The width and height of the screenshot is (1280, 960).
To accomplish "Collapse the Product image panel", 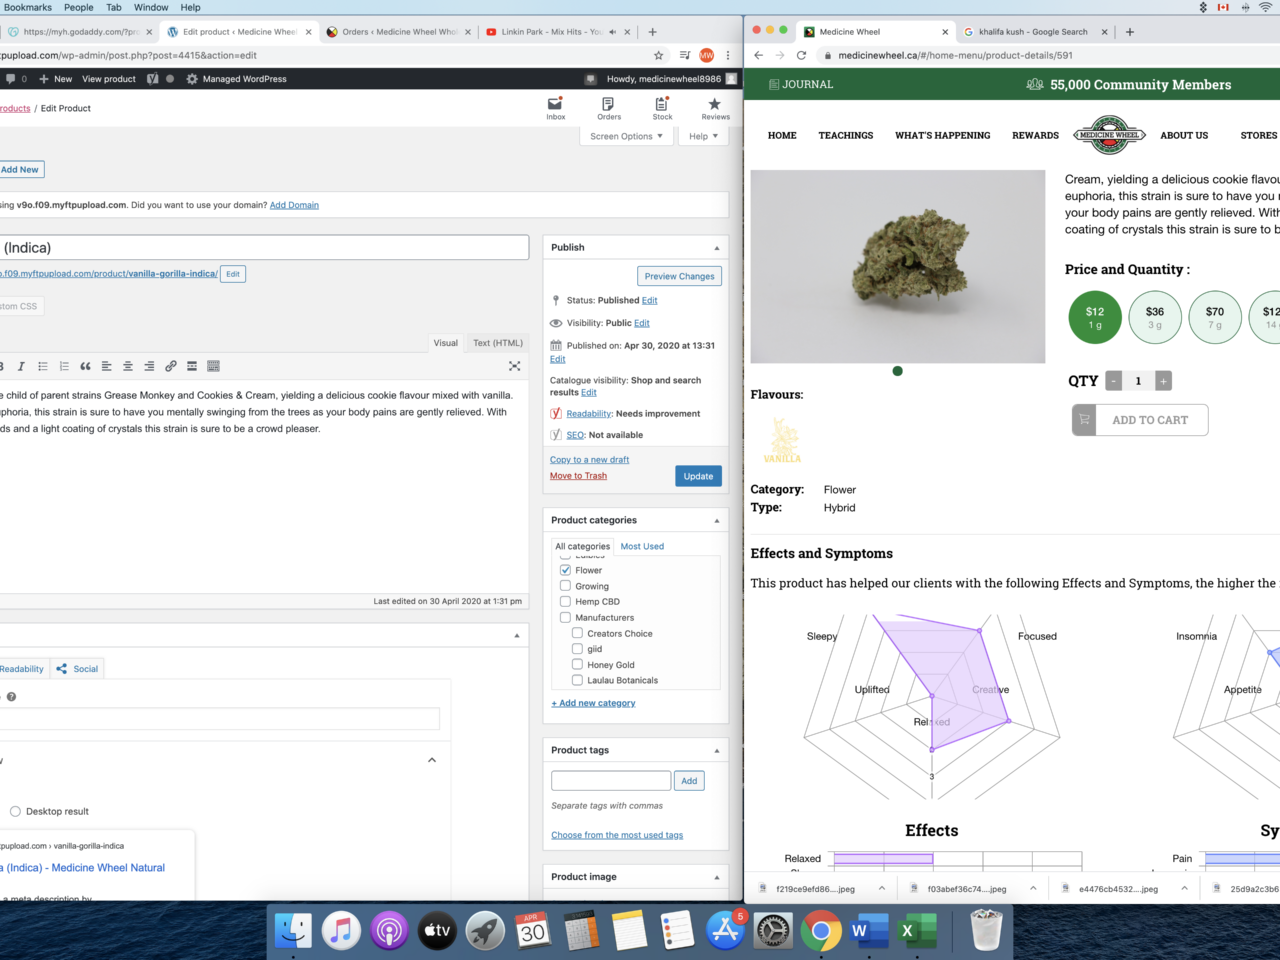I will pos(716,877).
